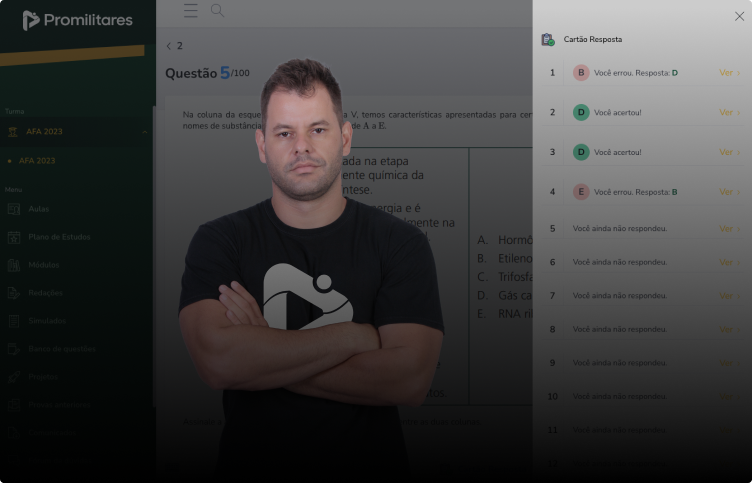This screenshot has width=752, height=483.
Task: Select the green D badge of question 2
Action: [581, 113]
